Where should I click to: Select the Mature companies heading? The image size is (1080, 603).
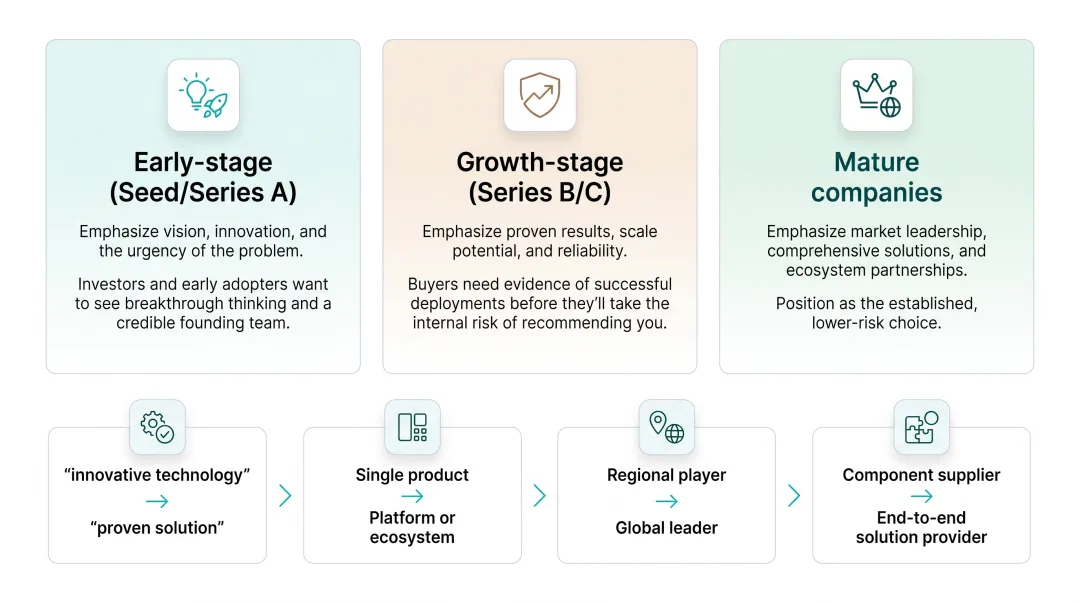click(x=876, y=177)
